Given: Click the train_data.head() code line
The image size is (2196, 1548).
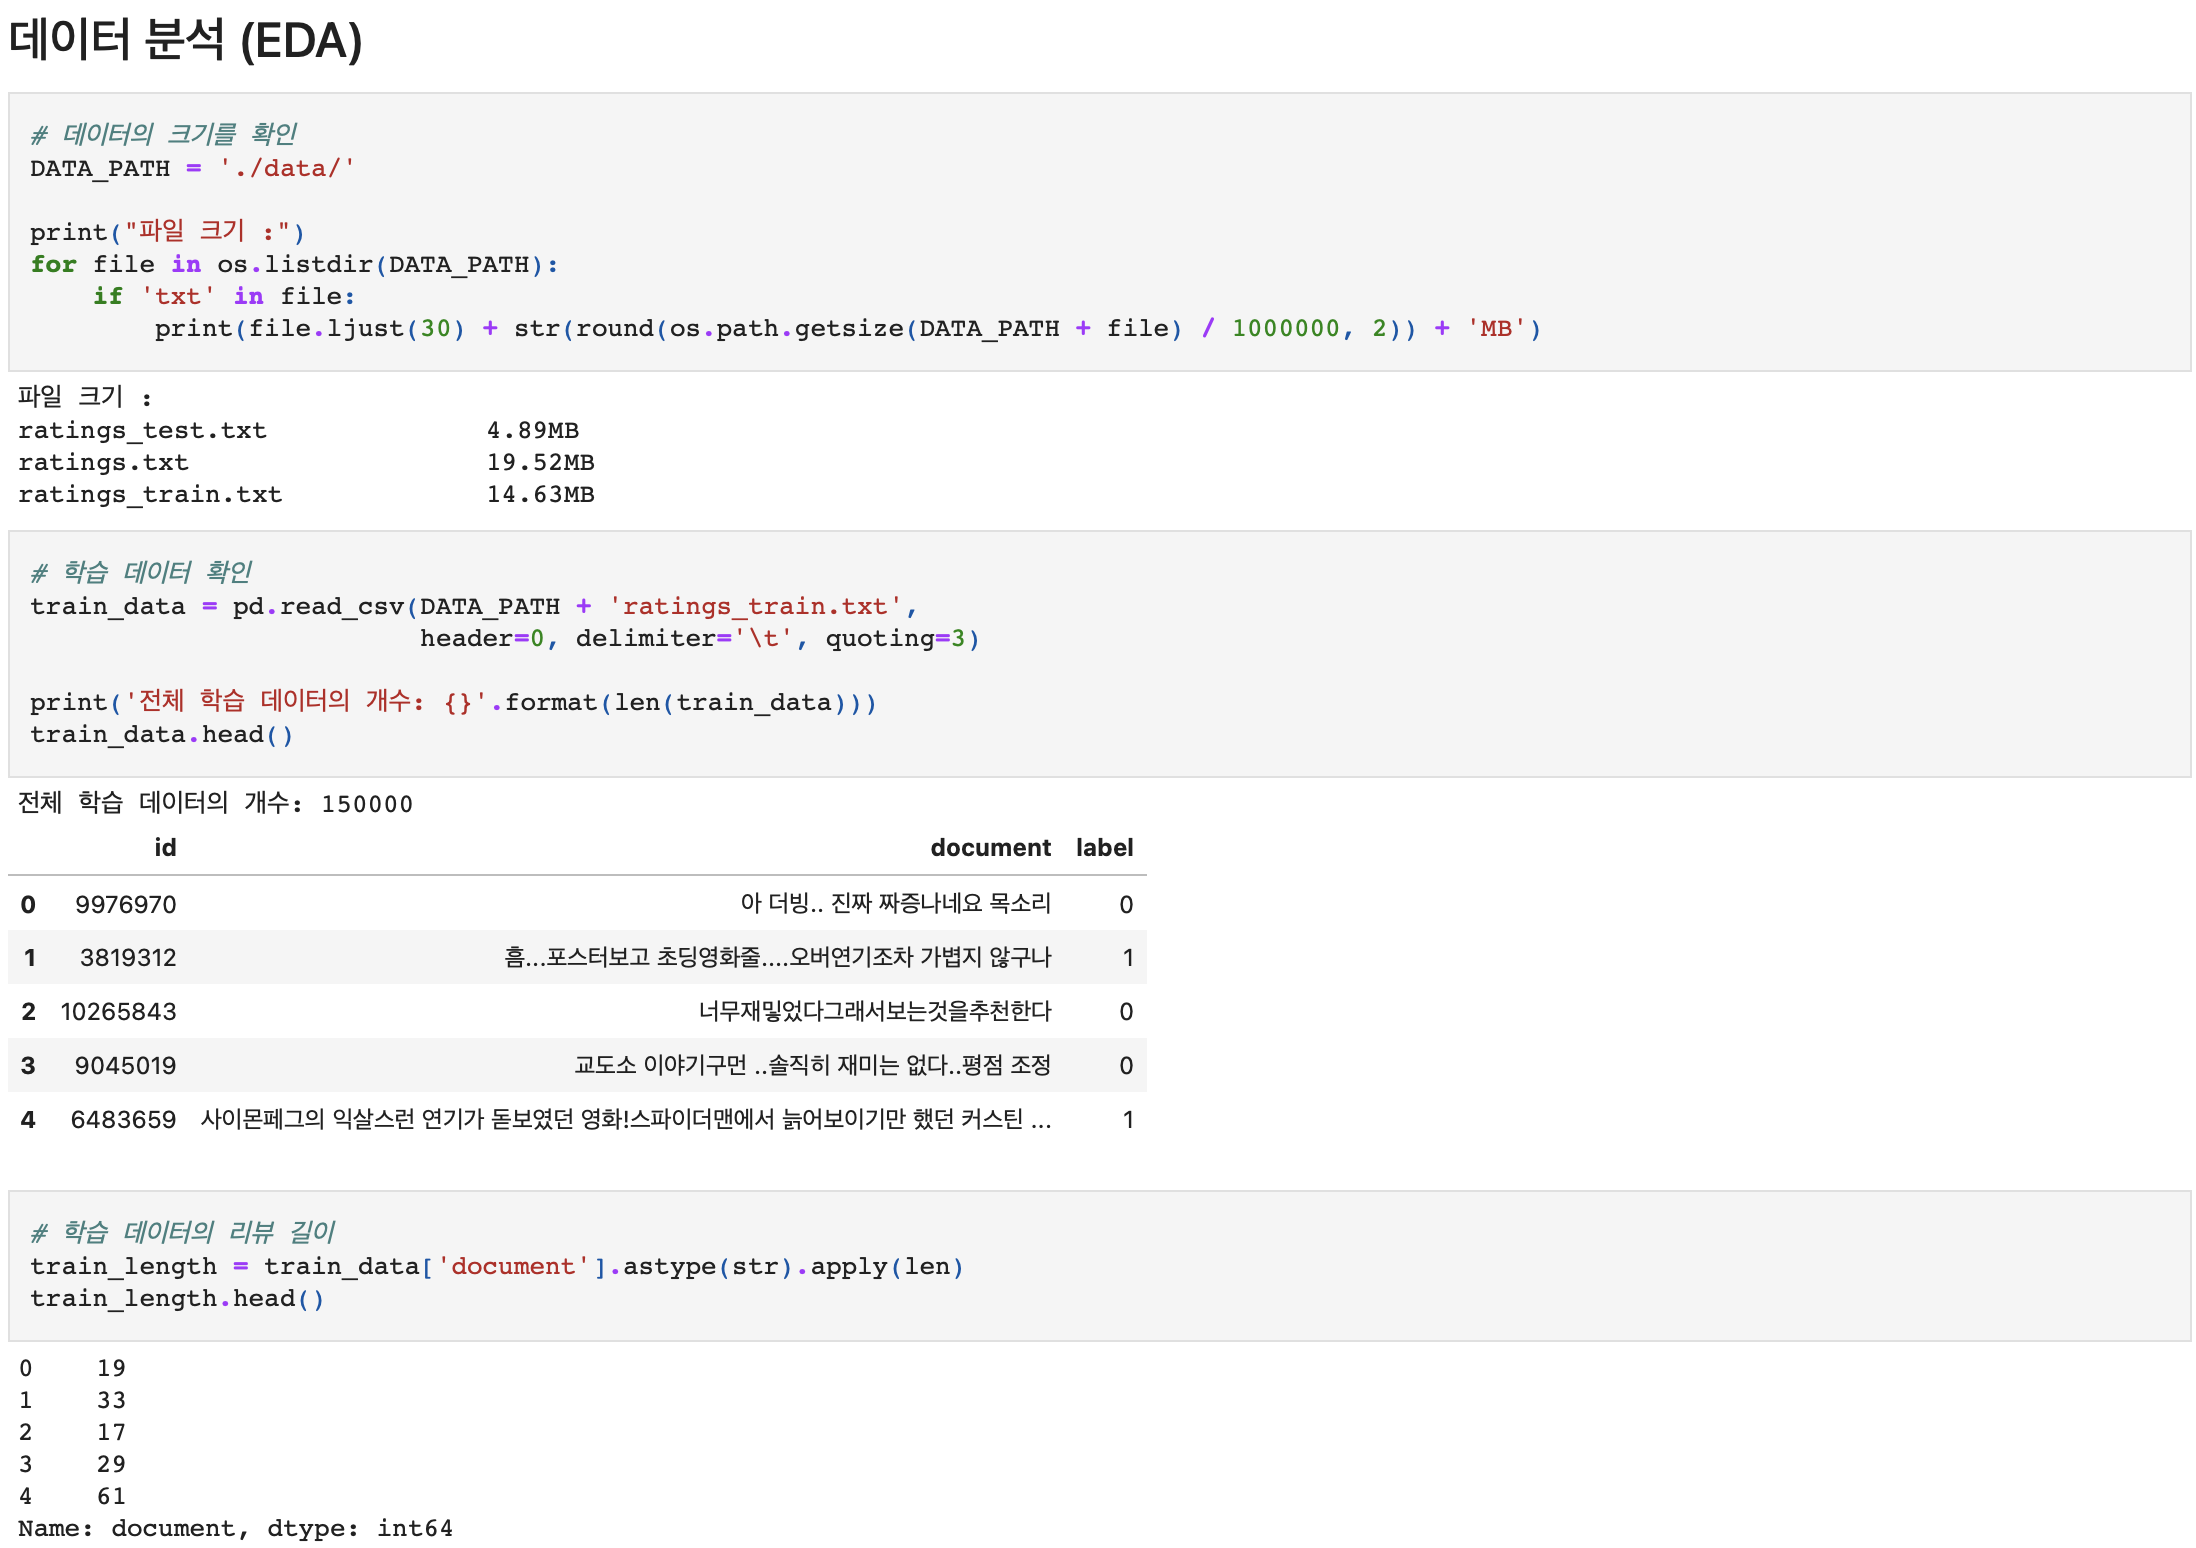Looking at the screenshot, I should coord(161,735).
